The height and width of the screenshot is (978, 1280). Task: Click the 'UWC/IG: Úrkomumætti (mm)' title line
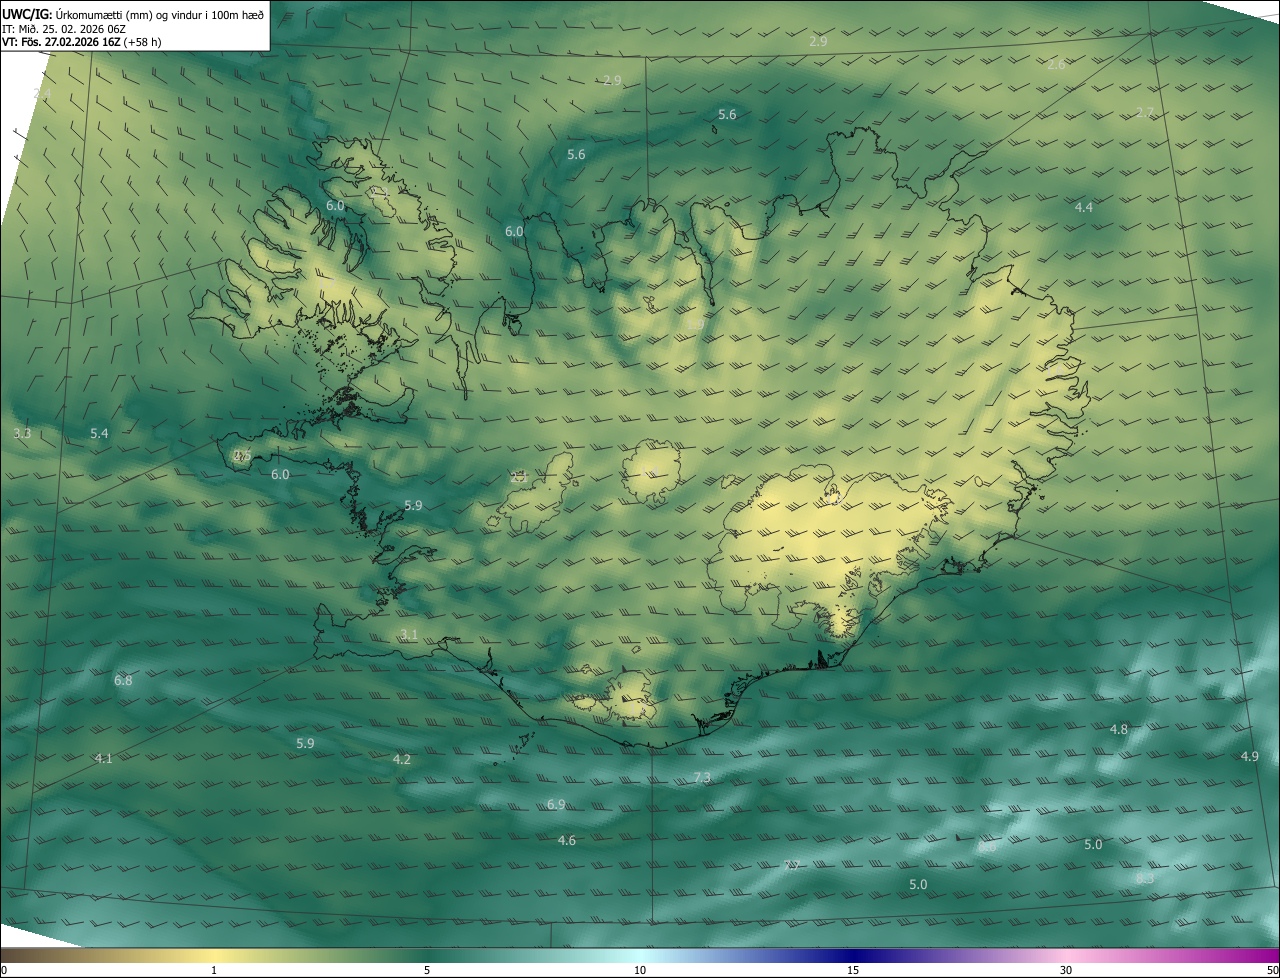[x=133, y=14]
